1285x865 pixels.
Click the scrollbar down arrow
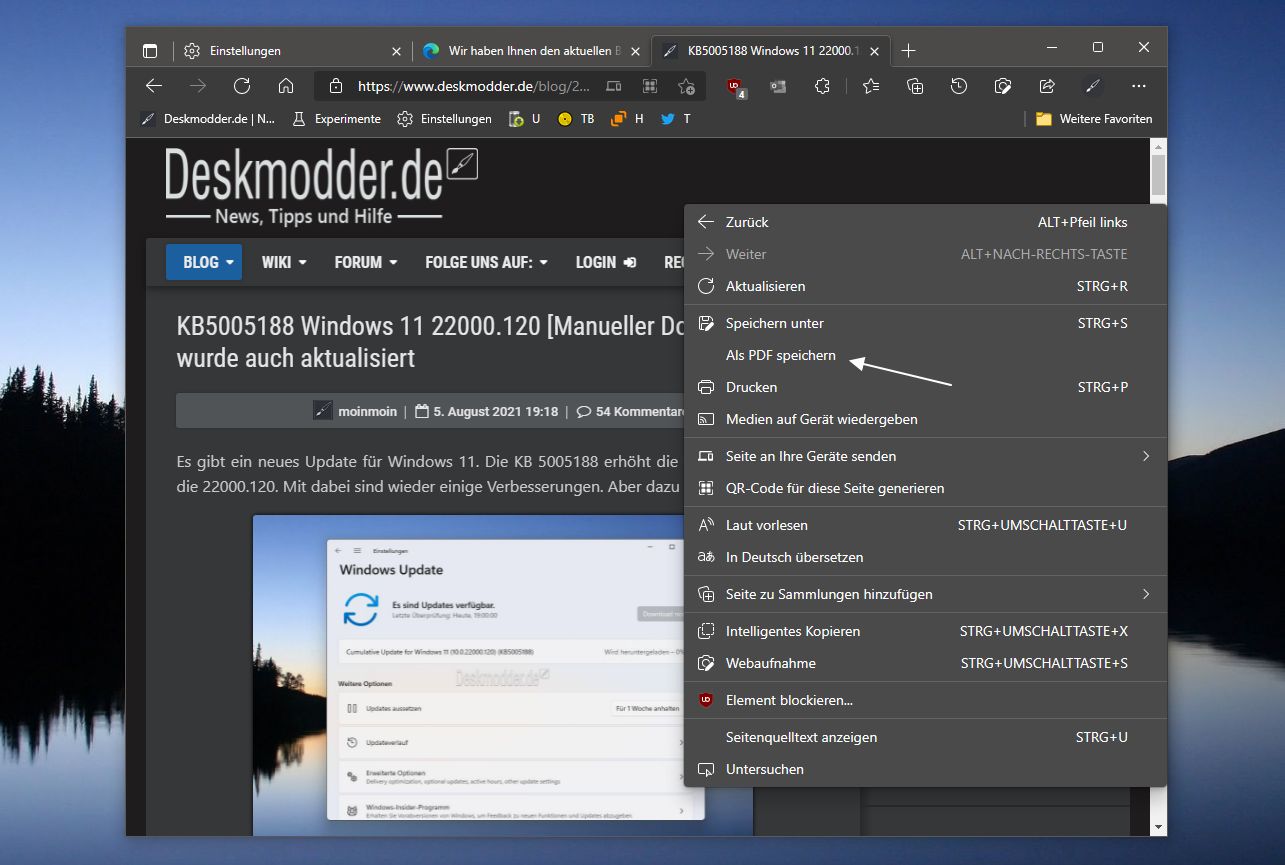click(1158, 827)
